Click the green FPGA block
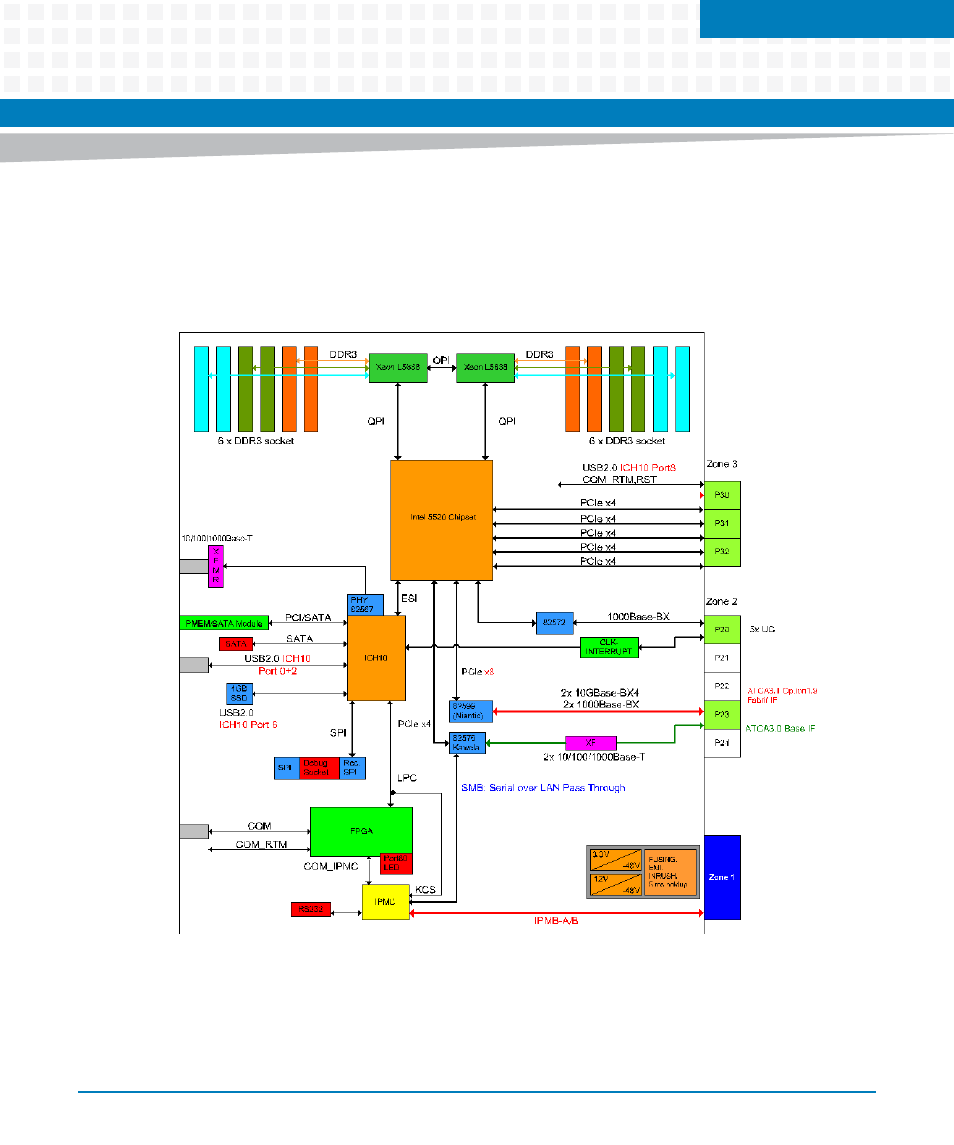954x1145 pixels. pos(362,831)
